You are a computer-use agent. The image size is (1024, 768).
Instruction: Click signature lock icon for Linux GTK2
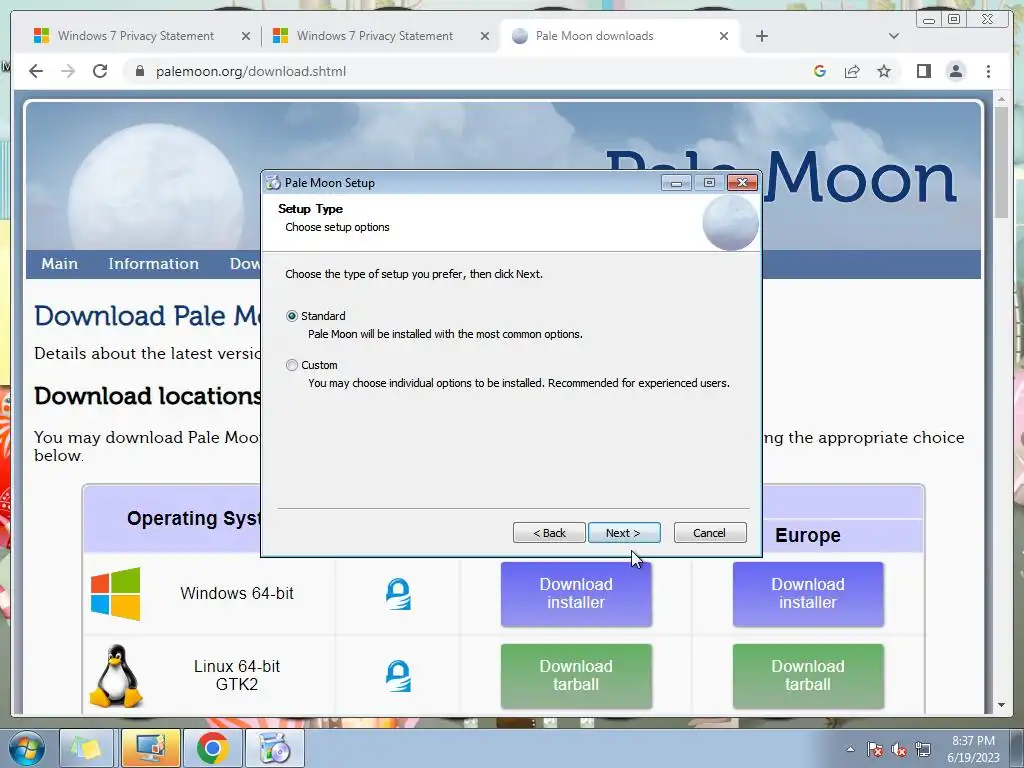click(x=398, y=676)
